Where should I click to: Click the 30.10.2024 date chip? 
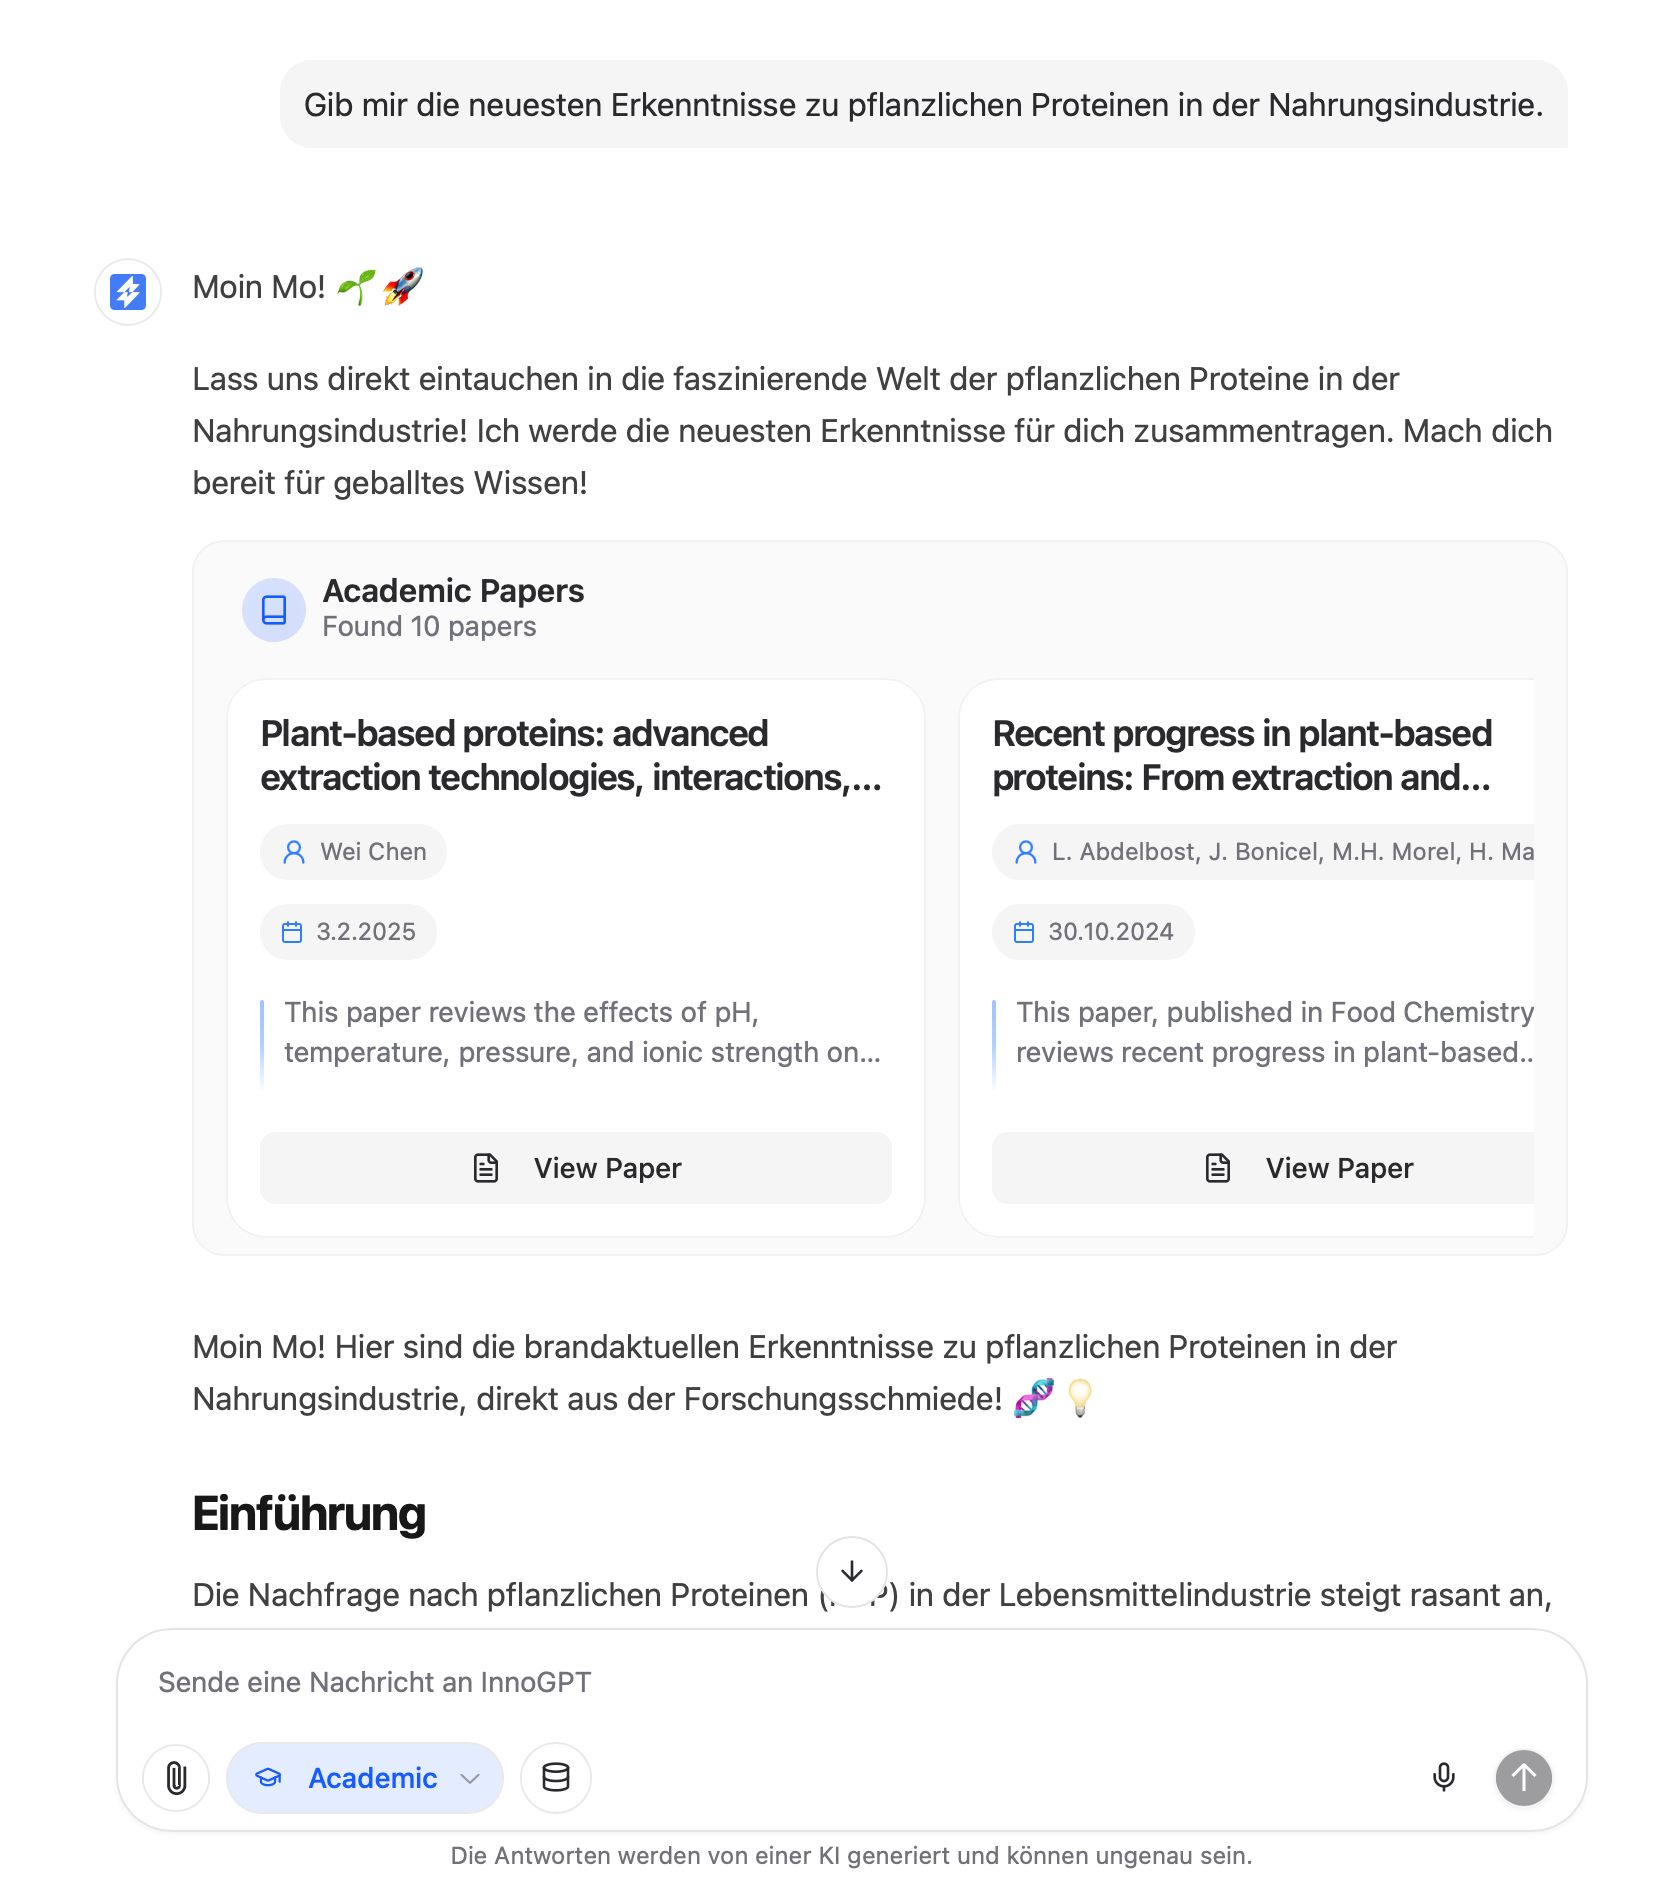[1093, 932]
